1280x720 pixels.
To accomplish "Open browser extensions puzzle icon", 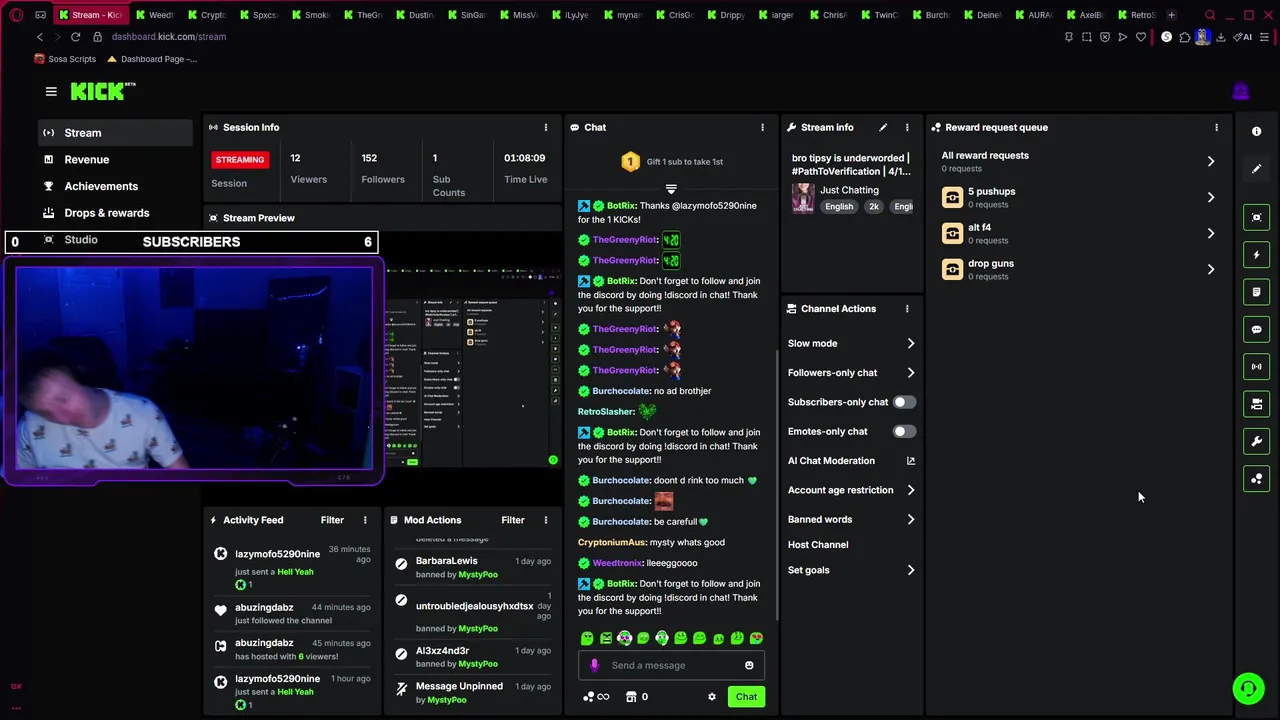I will point(1185,37).
